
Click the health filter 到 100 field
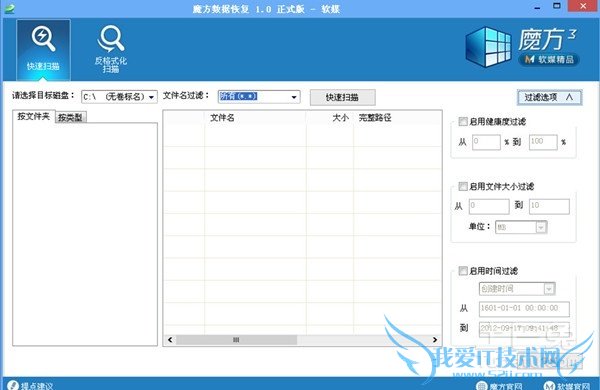pyautogui.click(x=543, y=142)
